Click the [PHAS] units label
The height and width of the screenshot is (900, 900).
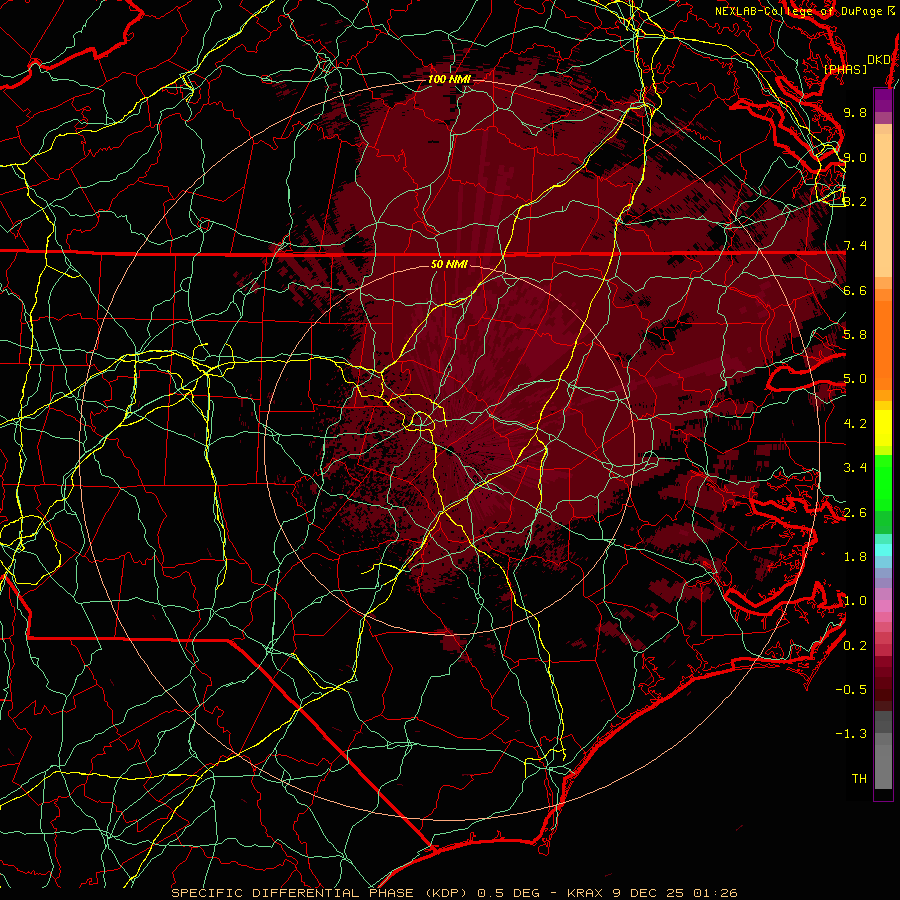click(x=845, y=70)
